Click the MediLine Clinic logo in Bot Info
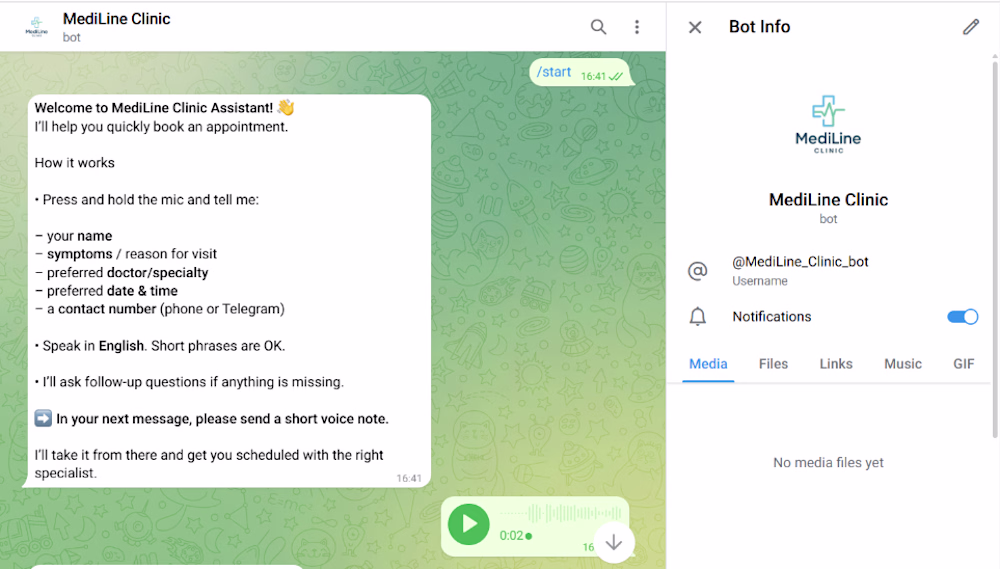 pos(828,124)
